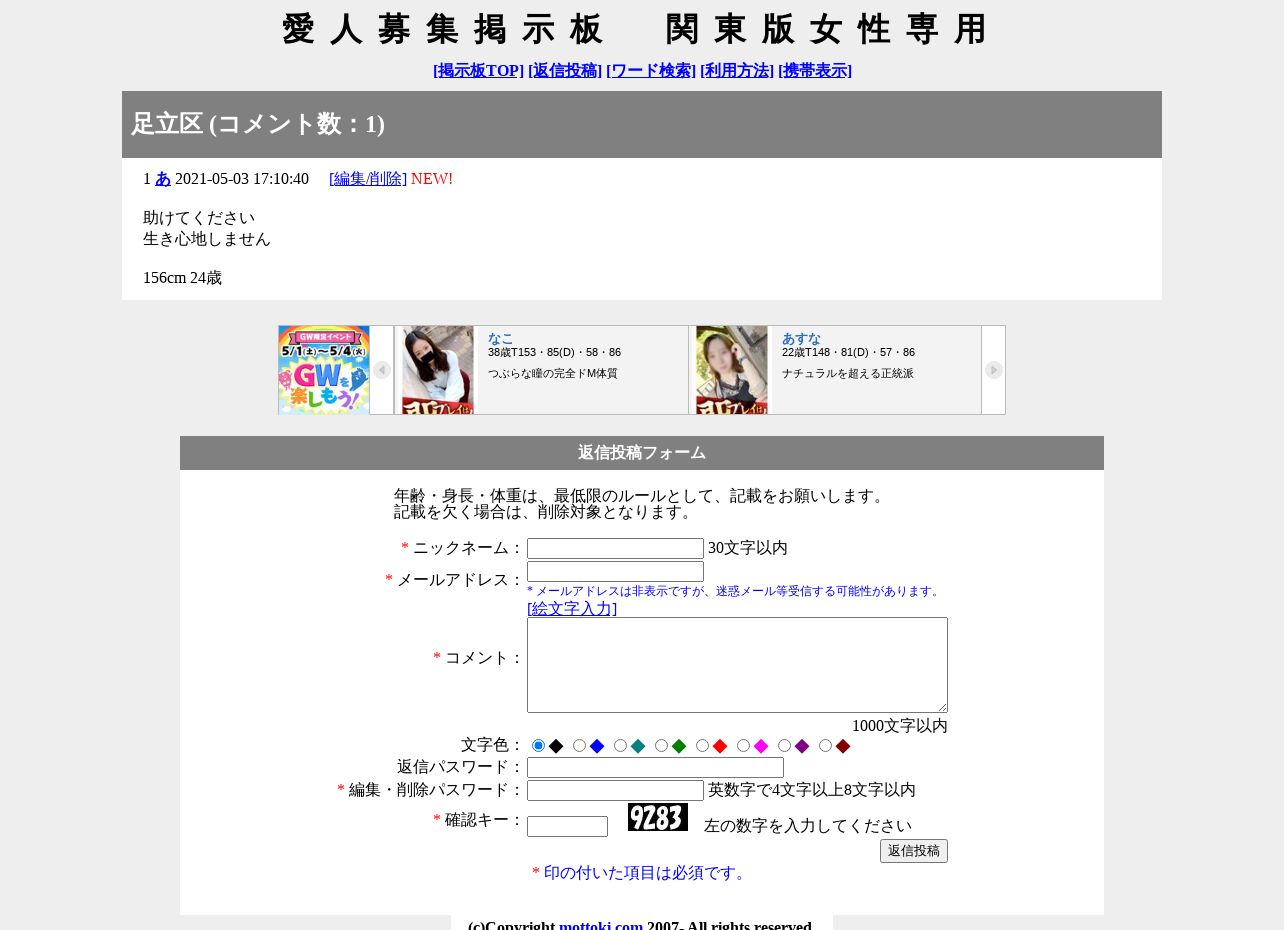Open the 絵文字入力 link
The height and width of the screenshot is (930, 1284).
572,608
